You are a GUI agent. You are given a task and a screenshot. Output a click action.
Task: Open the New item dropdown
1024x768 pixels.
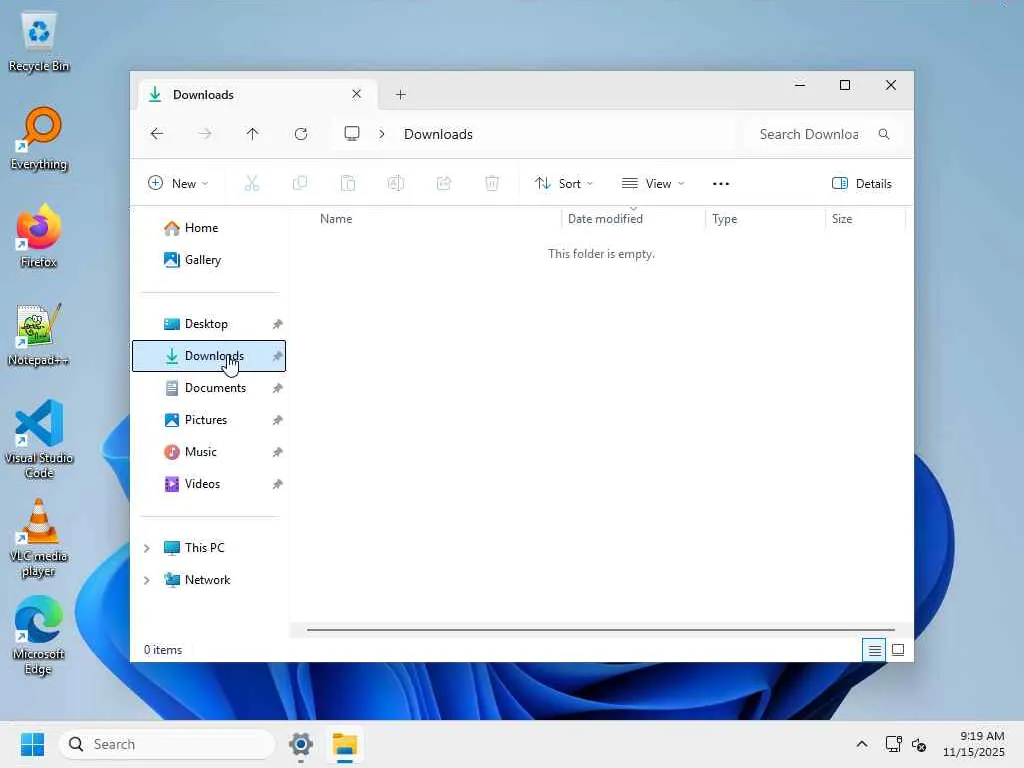point(178,184)
